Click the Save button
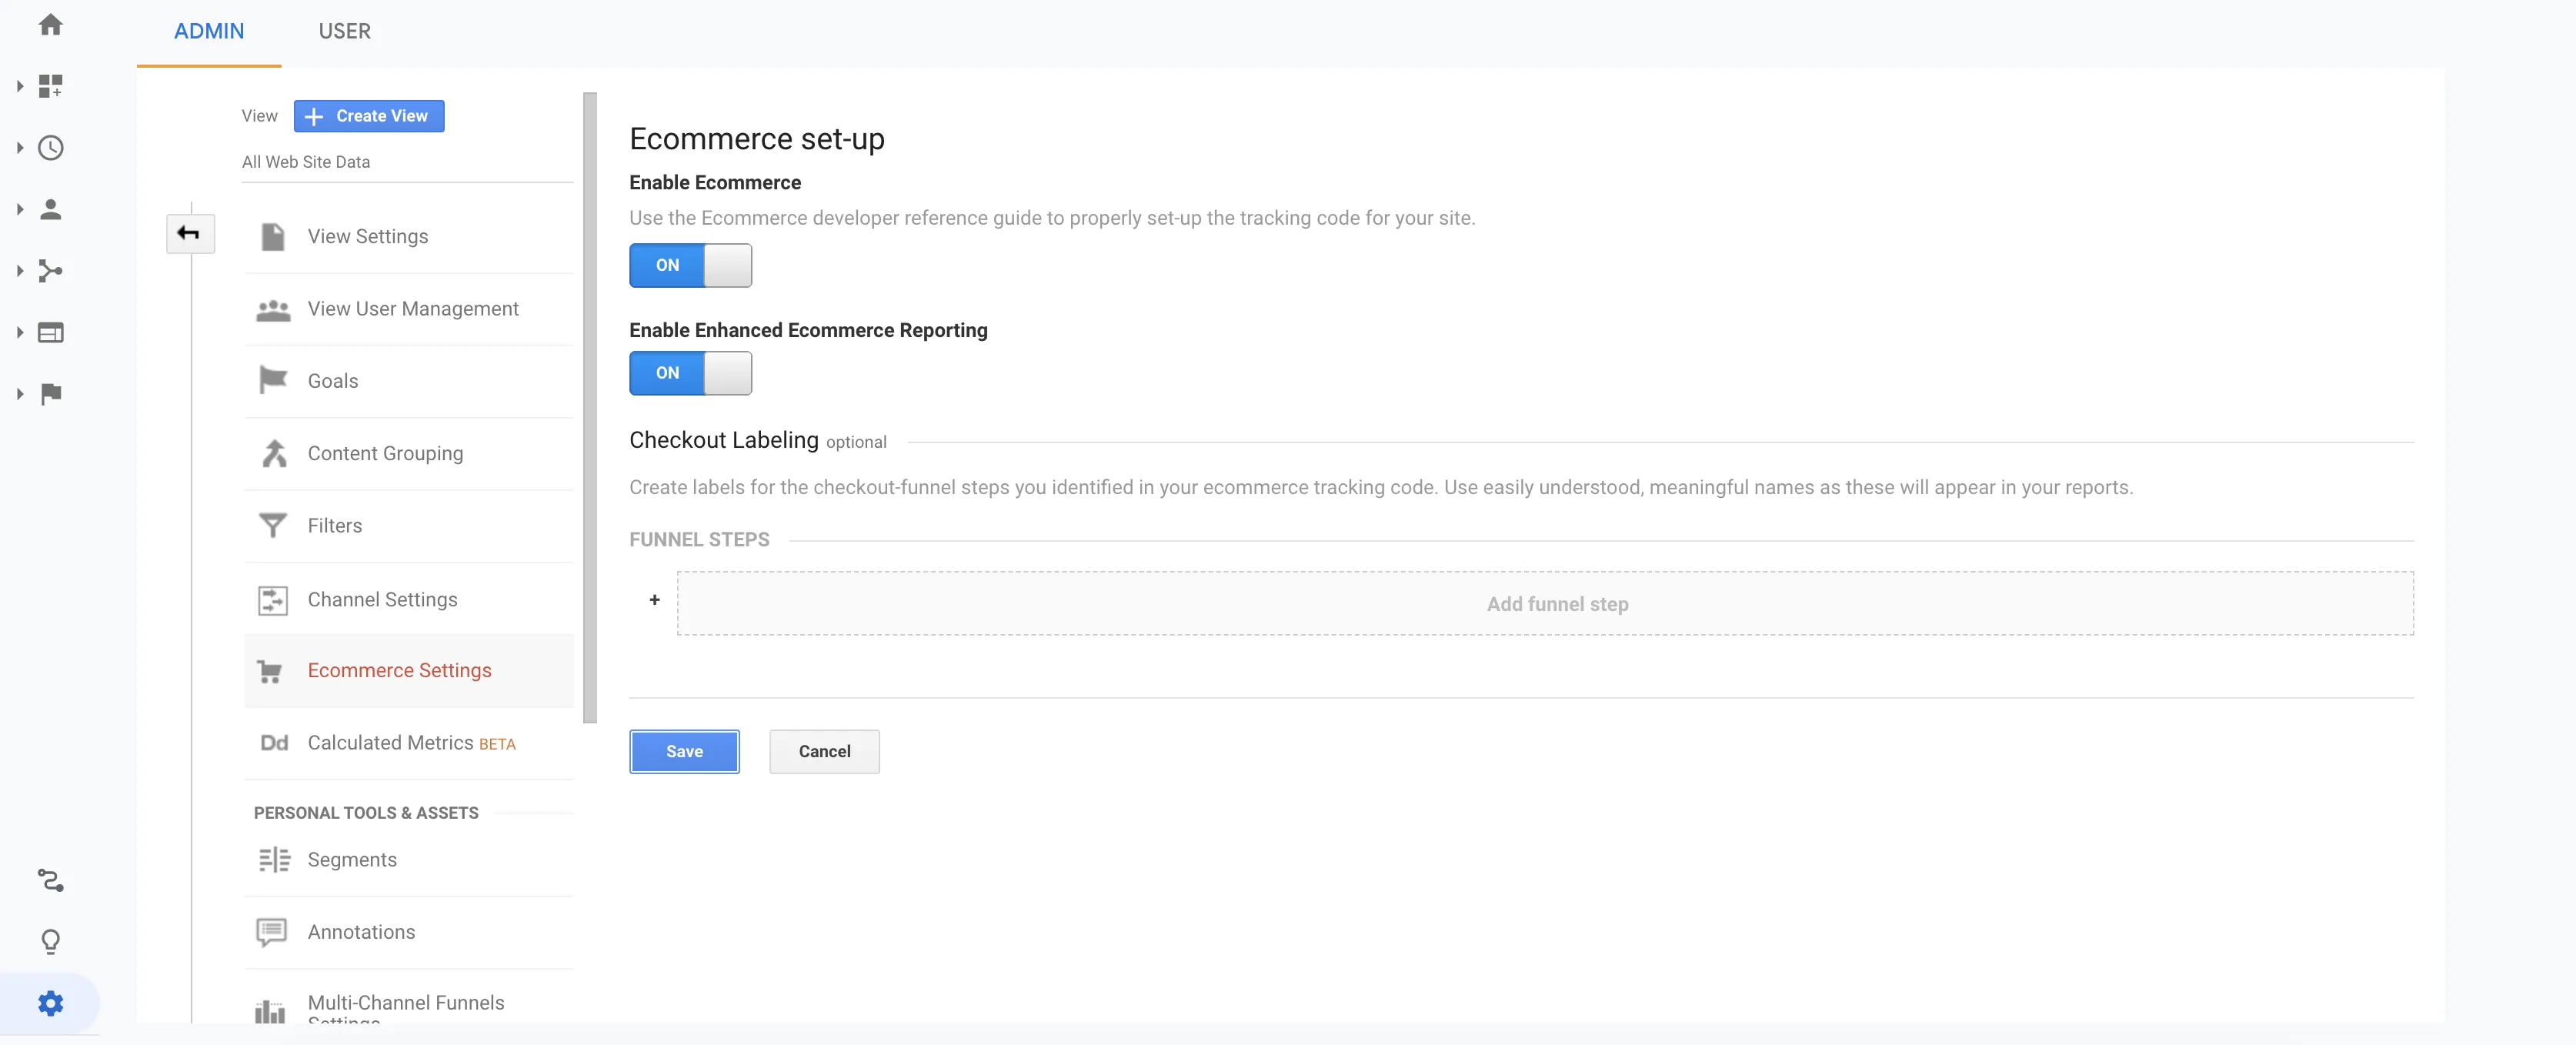Screen dimensions: 2576x1045 [684, 751]
